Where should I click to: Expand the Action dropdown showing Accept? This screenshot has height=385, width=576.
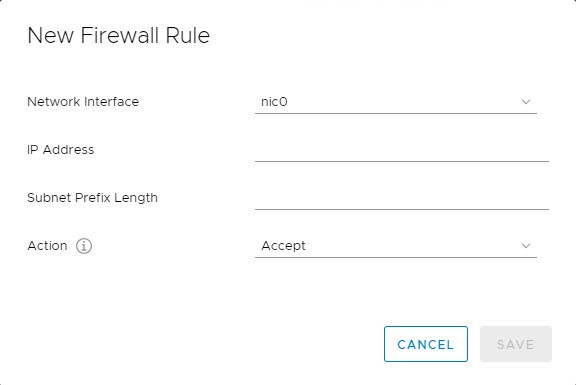(x=396, y=246)
